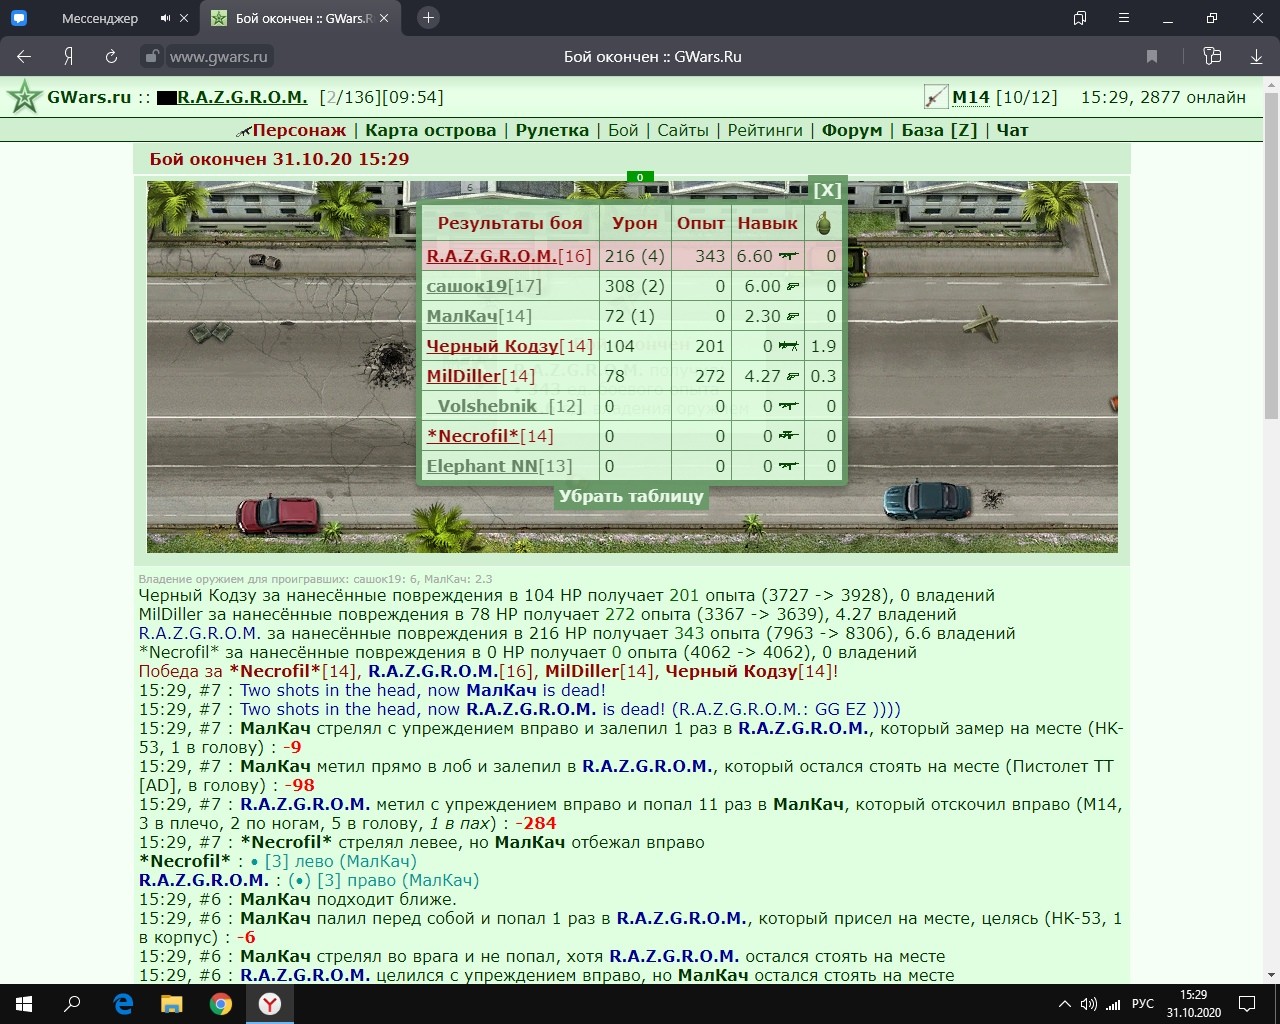Hide the table via Убрать таблицу
1280x1024 pixels.
(631, 496)
